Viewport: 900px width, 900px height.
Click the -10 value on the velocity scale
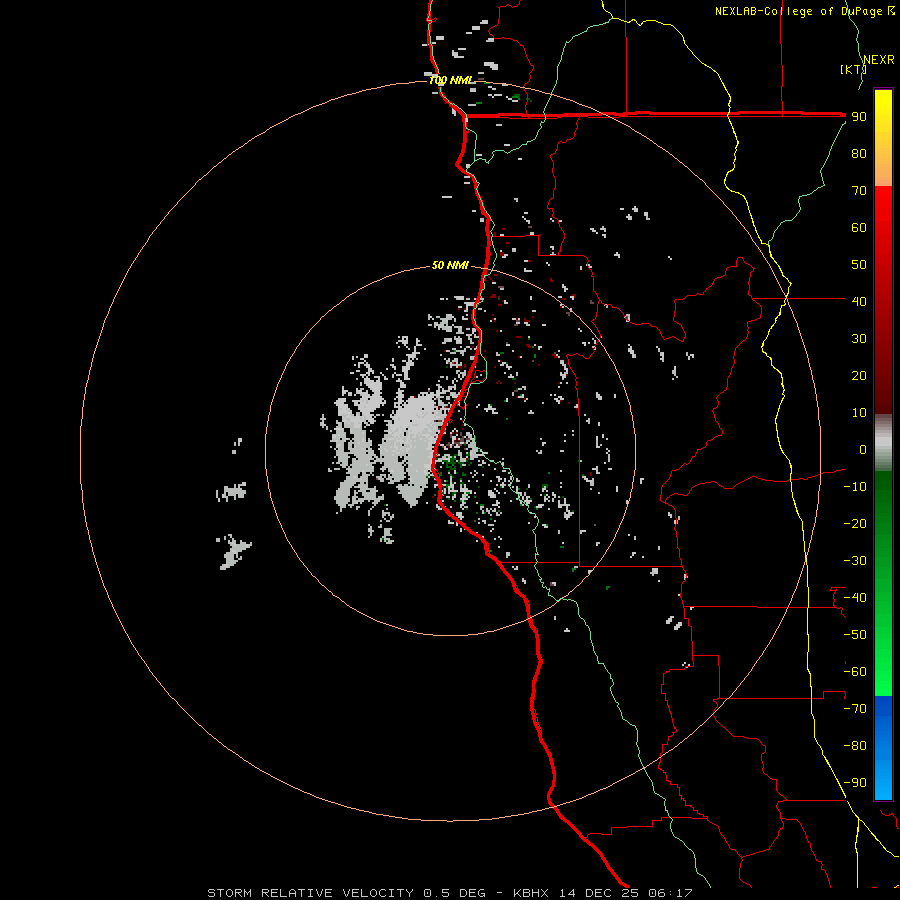pyautogui.click(x=855, y=487)
